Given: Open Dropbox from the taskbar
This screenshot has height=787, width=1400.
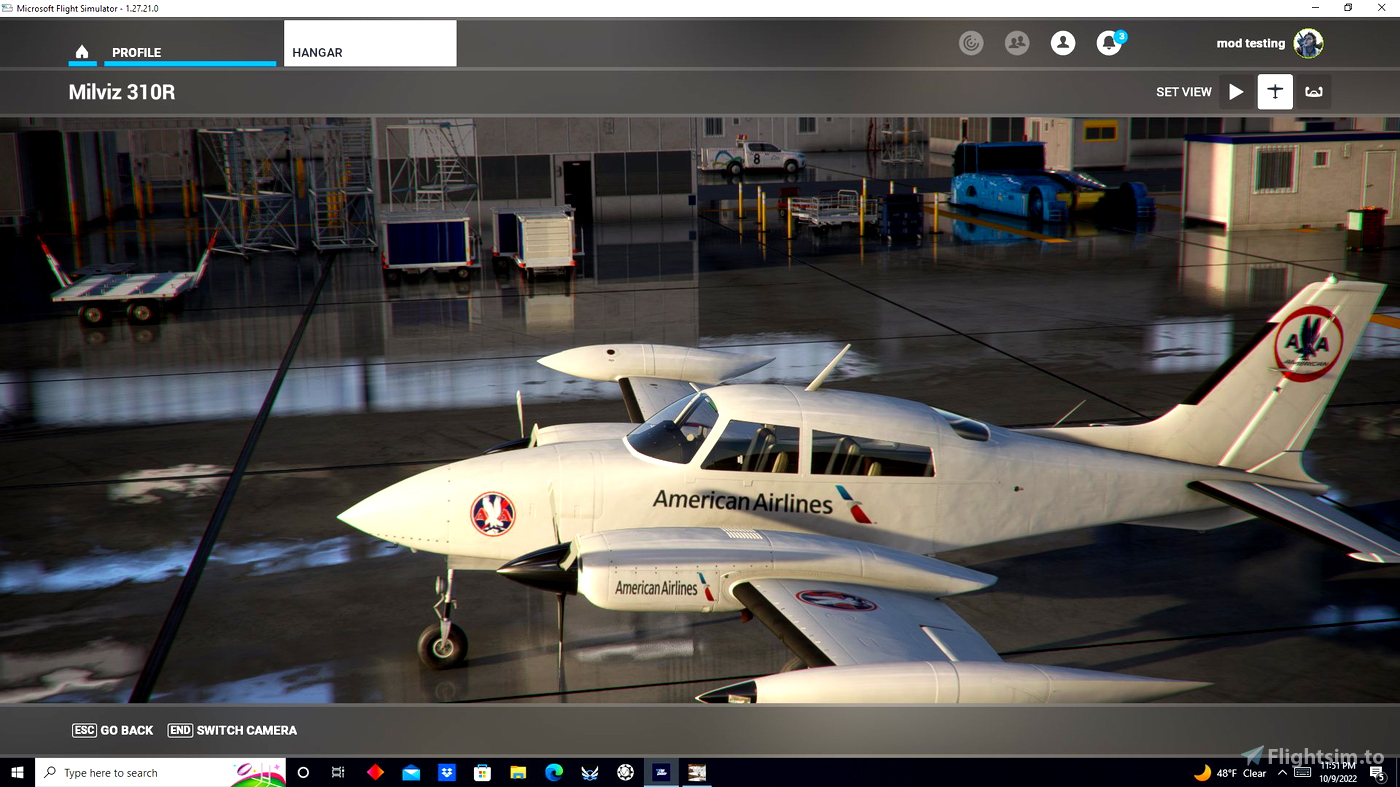Looking at the screenshot, I should click(447, 773).
